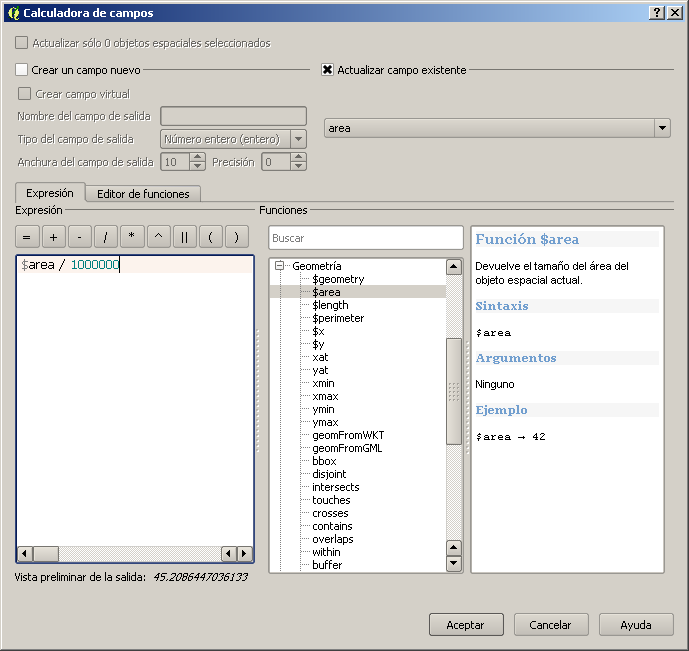Select xmin function
The width and height of the screenshot is (689, 651).
pos(323,383)
